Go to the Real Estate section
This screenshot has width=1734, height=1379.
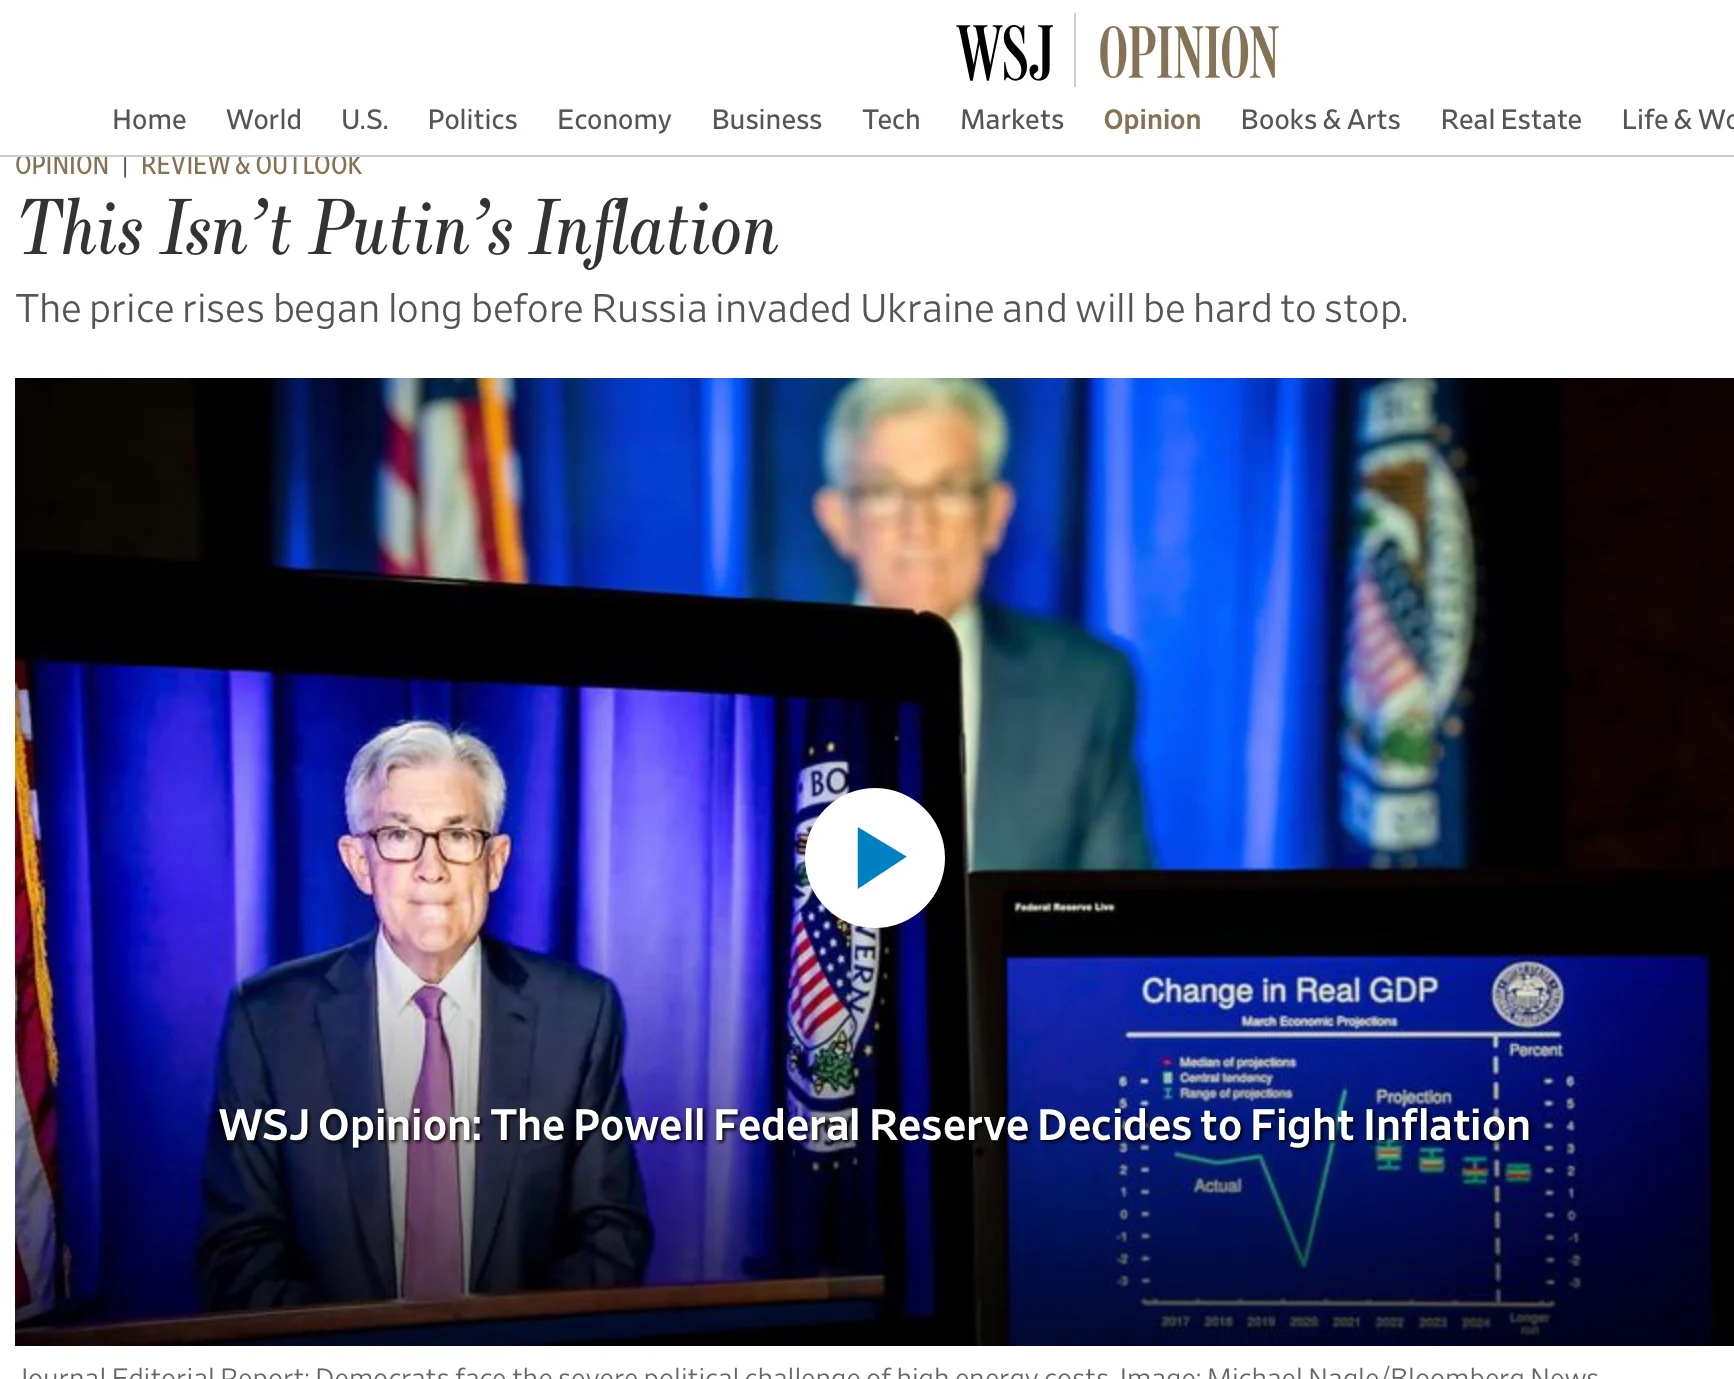coord(1511,120)
